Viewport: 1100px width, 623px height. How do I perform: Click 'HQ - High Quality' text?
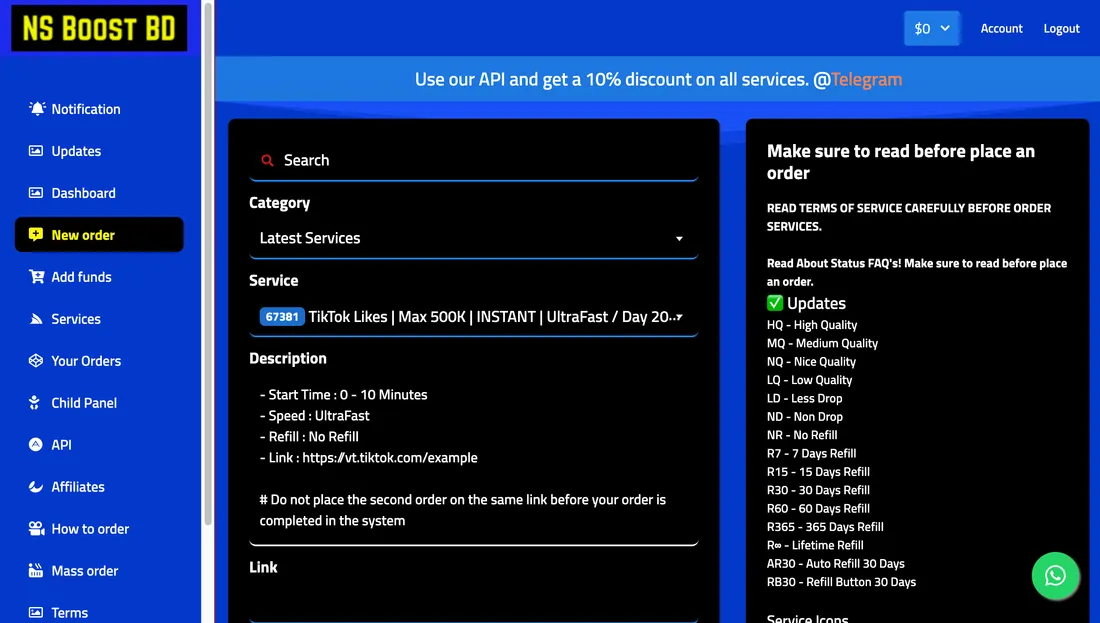click(812, 325)
